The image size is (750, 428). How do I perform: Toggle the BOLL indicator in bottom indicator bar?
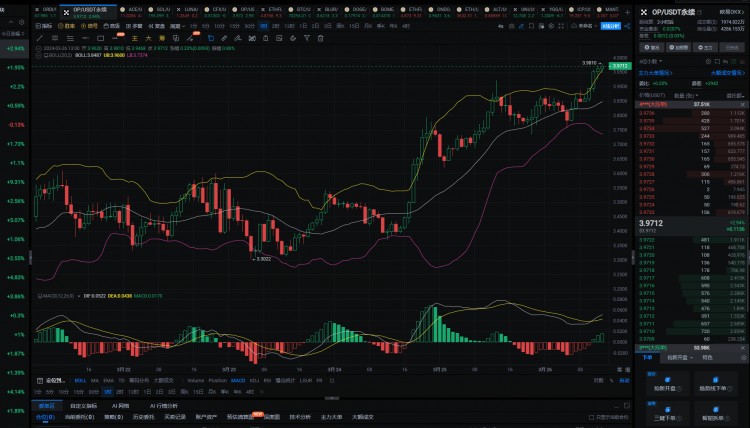(80, 381)
